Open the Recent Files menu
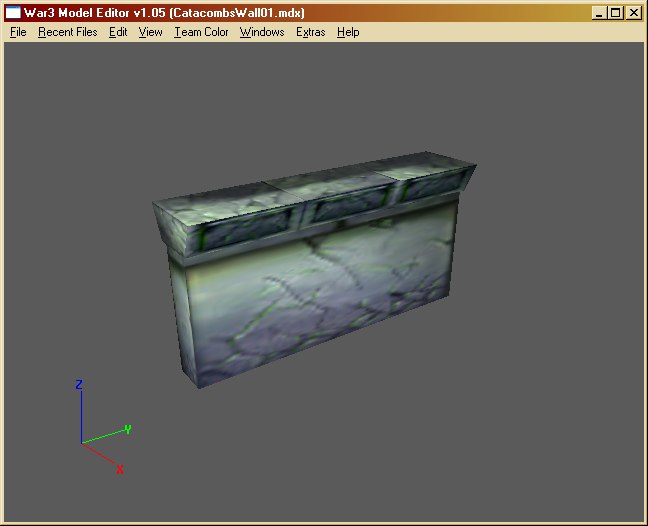Screen dimensions: 648x526 point(68,32)
